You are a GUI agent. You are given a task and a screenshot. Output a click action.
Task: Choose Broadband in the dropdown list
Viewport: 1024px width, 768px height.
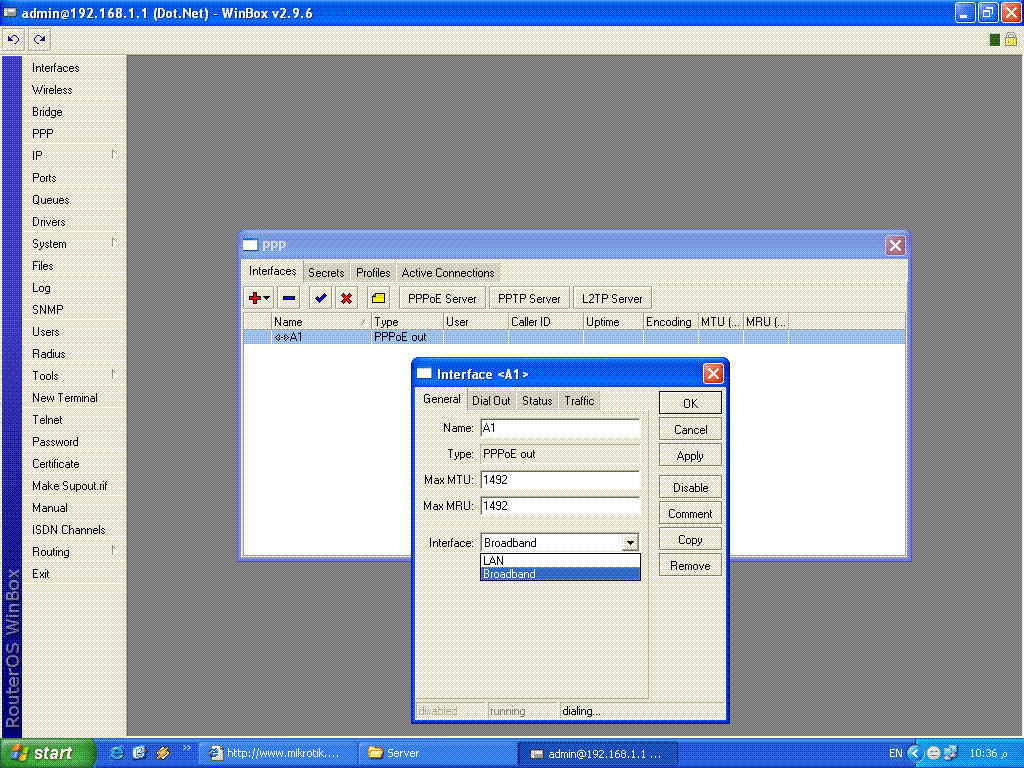tap(560, 573)
